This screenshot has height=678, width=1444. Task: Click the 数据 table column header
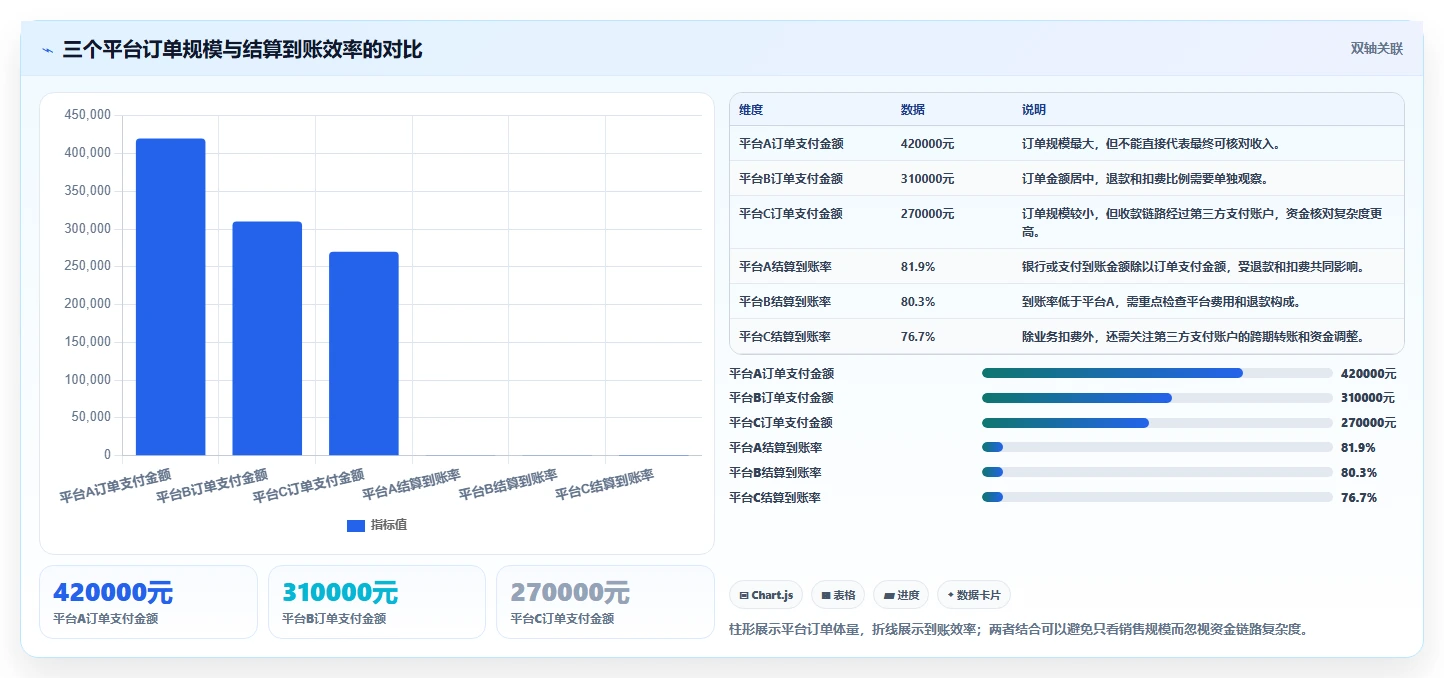coord(913,110)
